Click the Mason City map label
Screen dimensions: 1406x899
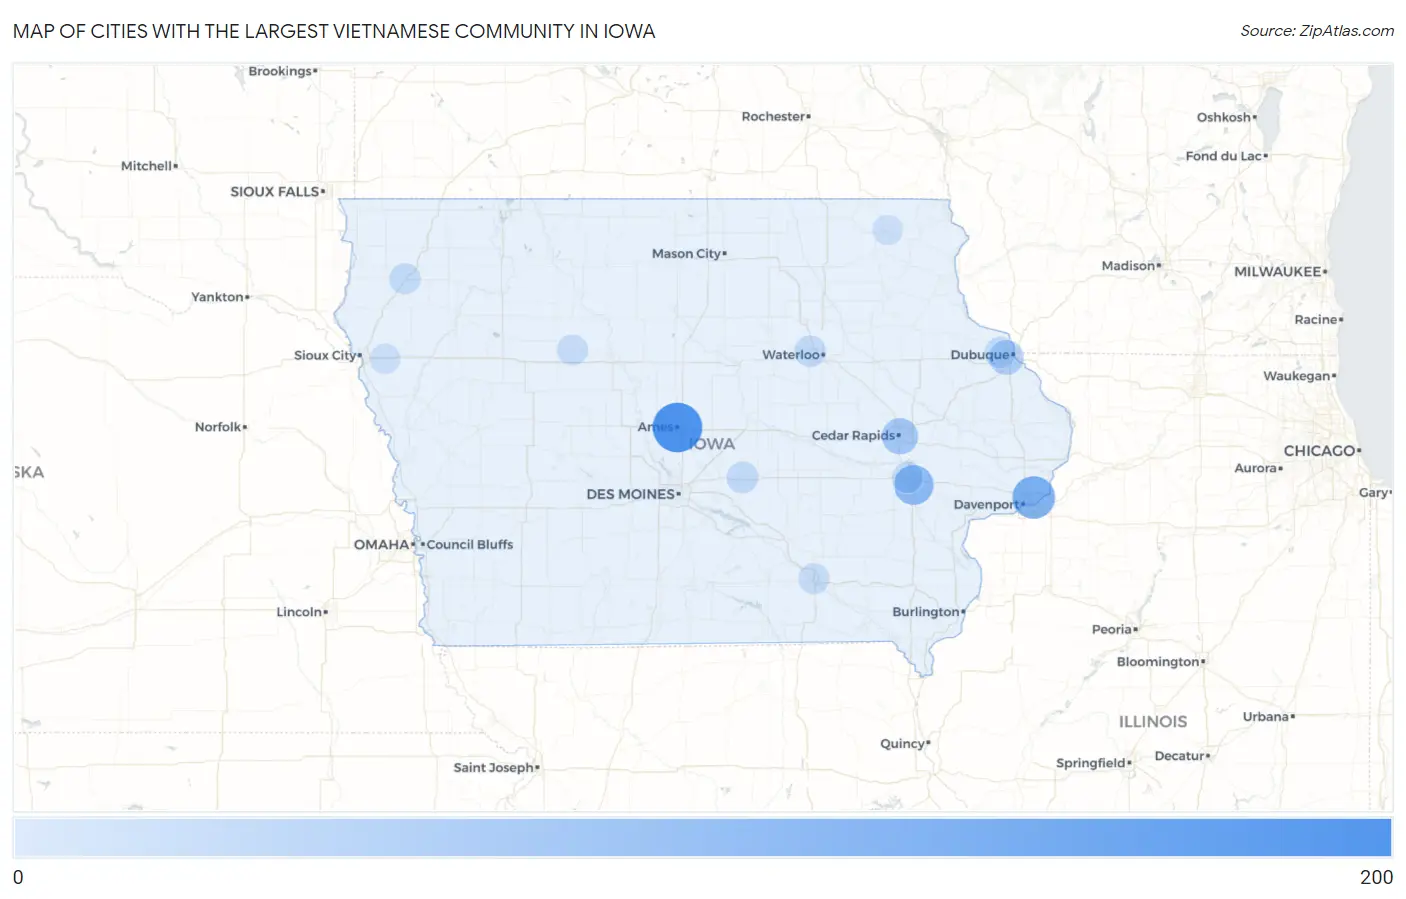click(x=687, y=254)
